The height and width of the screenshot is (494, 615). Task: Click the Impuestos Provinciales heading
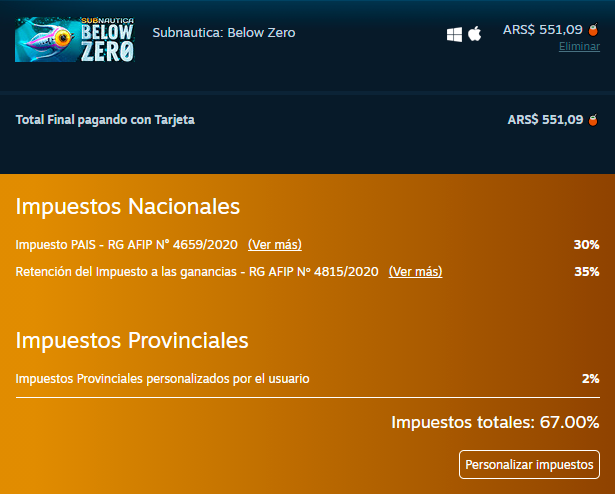click(132, 340)
